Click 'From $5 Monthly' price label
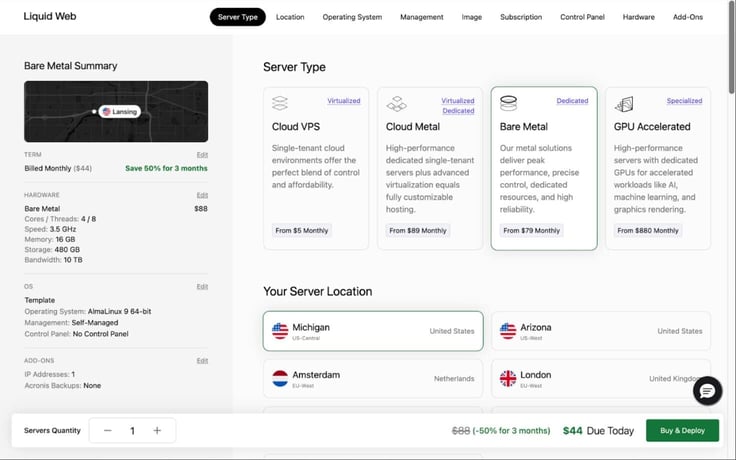Viewport: 736px width, 460px height. click(x=302, y=230)
